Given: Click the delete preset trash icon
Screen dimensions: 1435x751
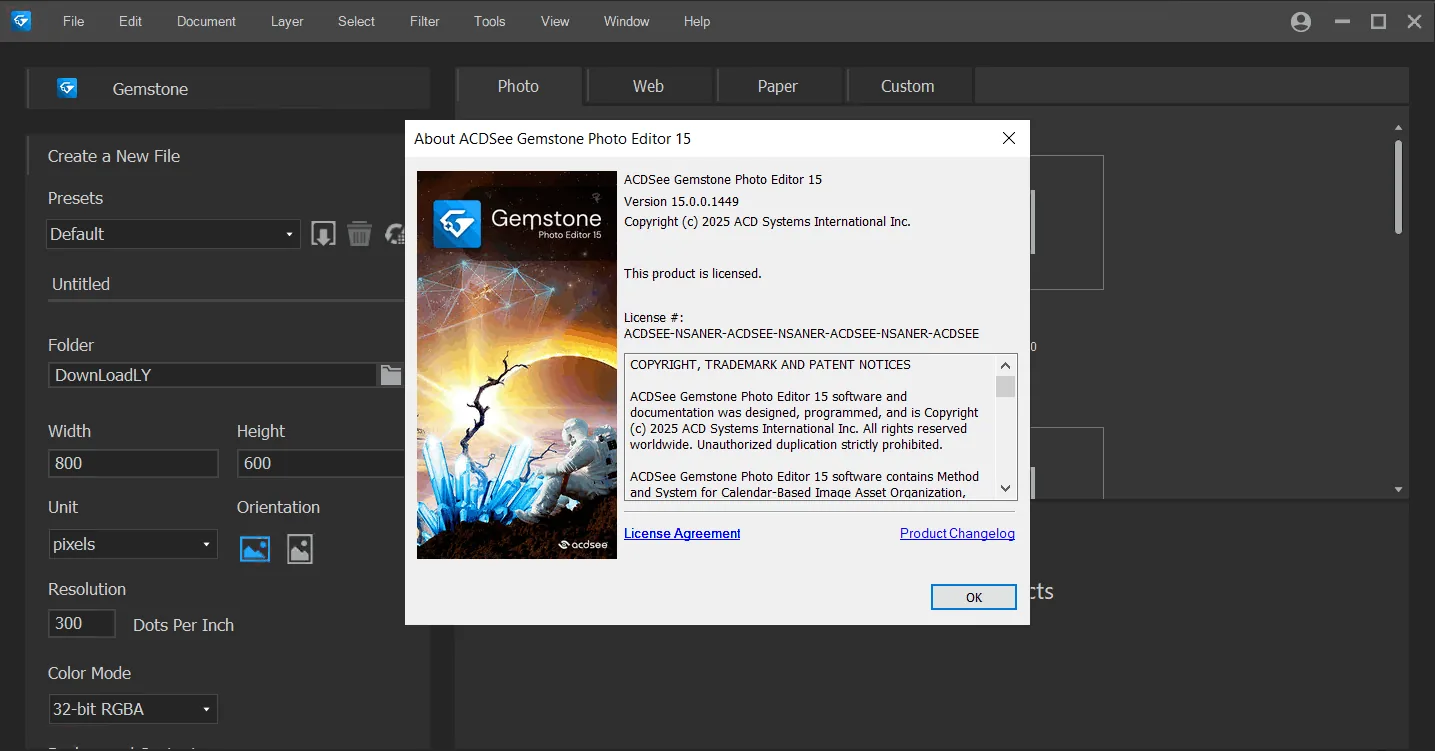Looking at the screenshot, I should coord(359,234).
